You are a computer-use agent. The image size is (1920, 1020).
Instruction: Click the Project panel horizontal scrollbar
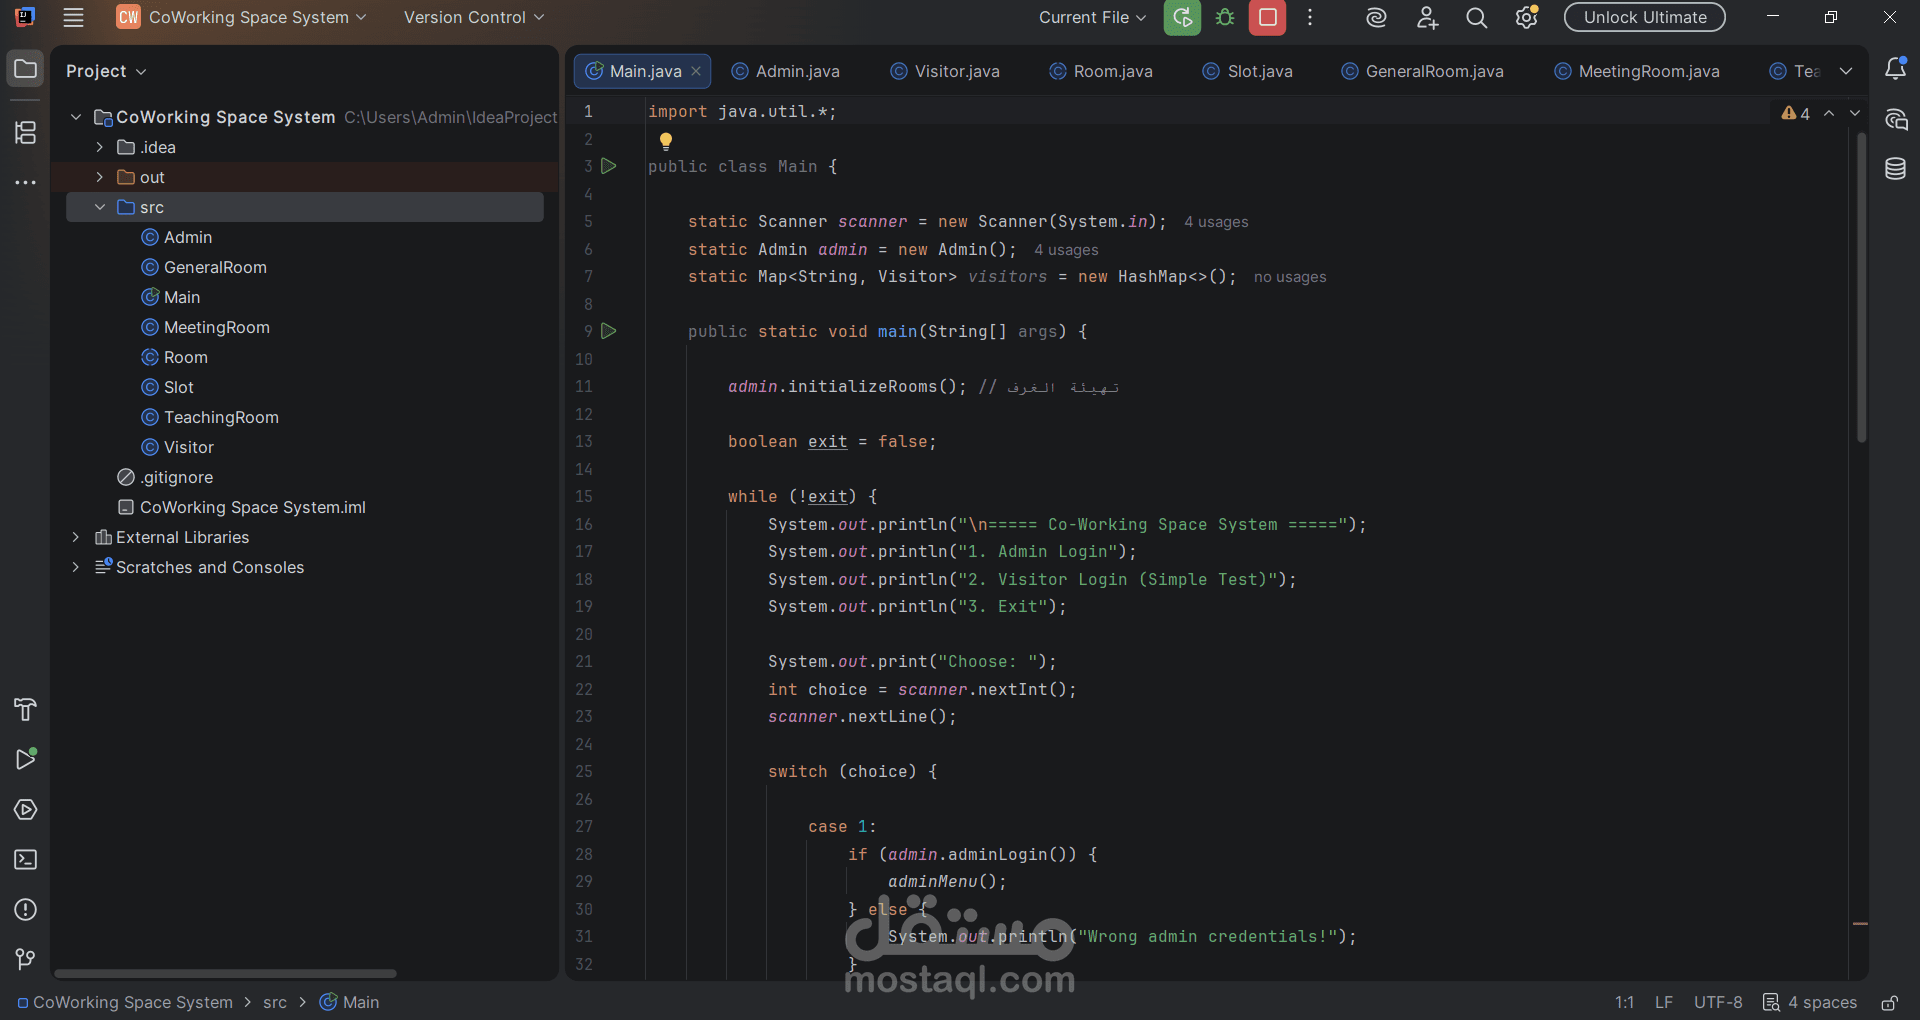225,973
